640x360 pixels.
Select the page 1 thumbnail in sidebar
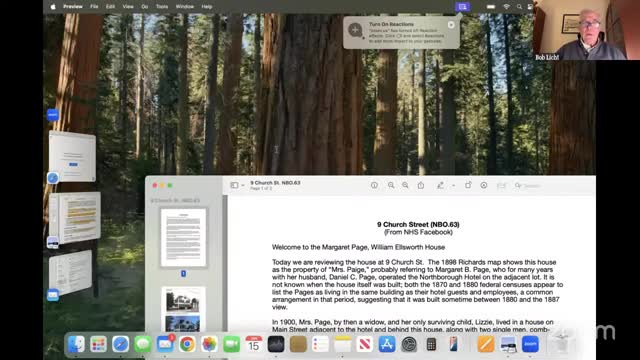click(x=183, y=238)
